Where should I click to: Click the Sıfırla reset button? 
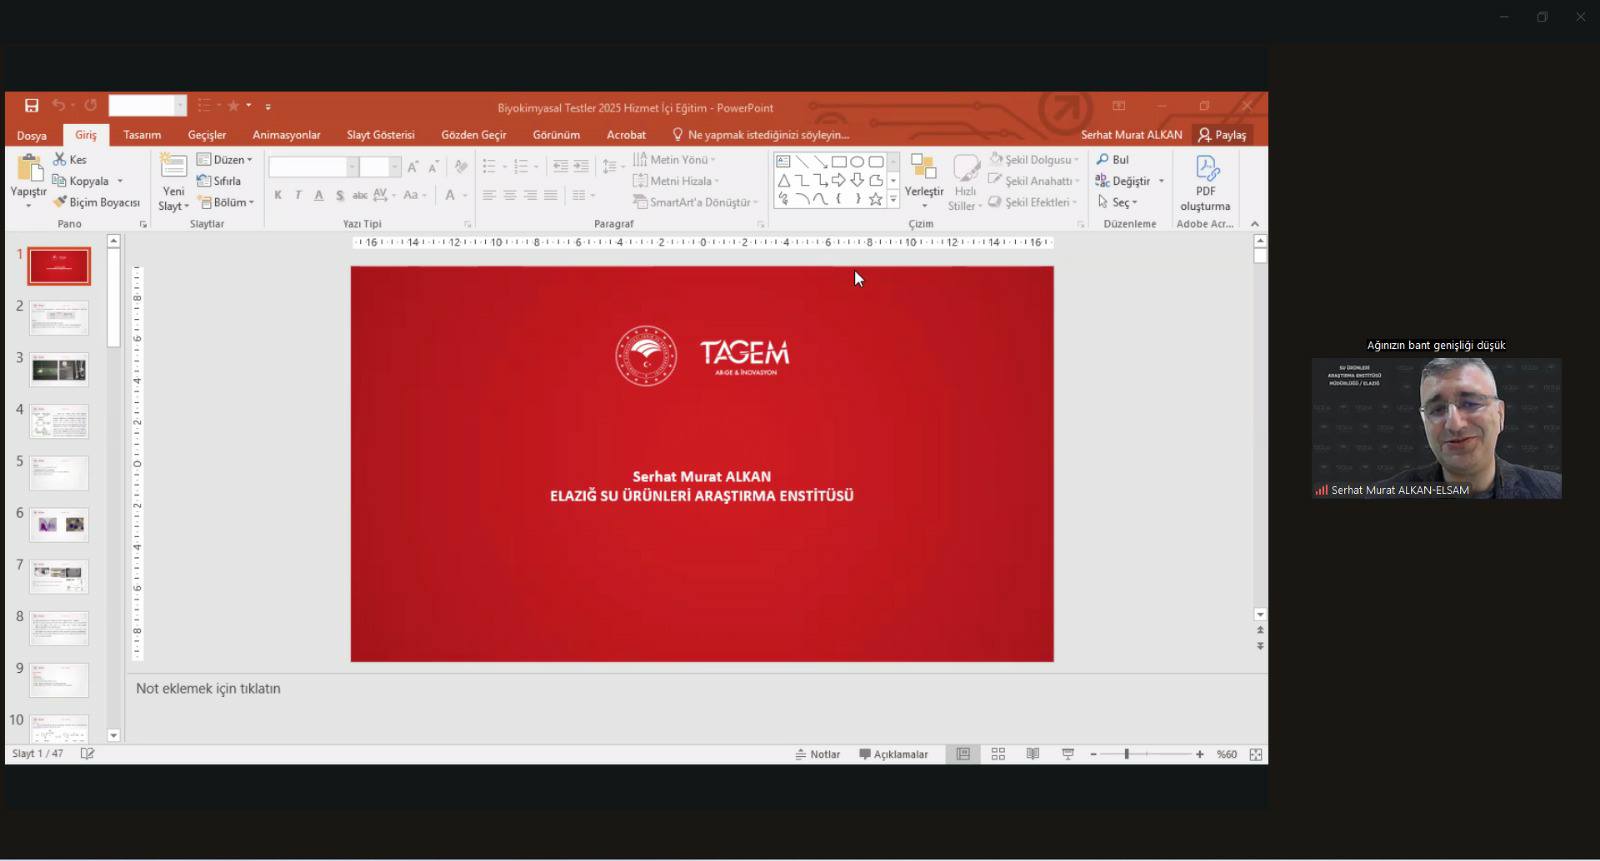pyautogui.click(x=220, y=181)
